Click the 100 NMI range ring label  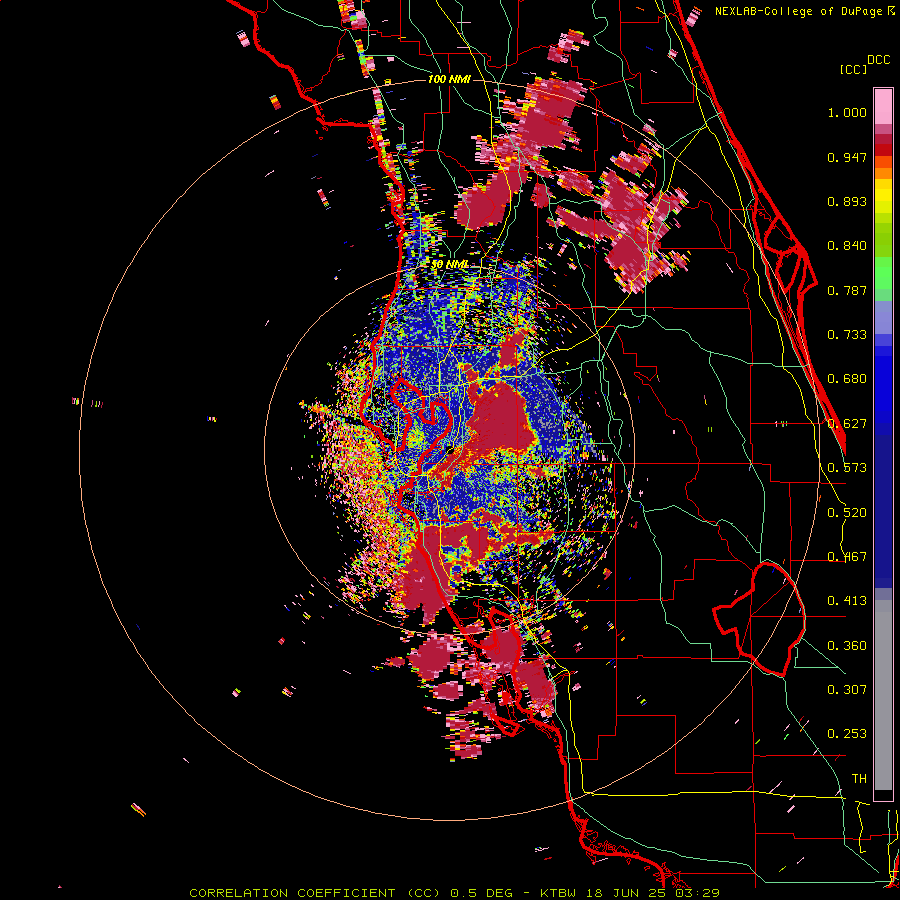pos(449,79)
